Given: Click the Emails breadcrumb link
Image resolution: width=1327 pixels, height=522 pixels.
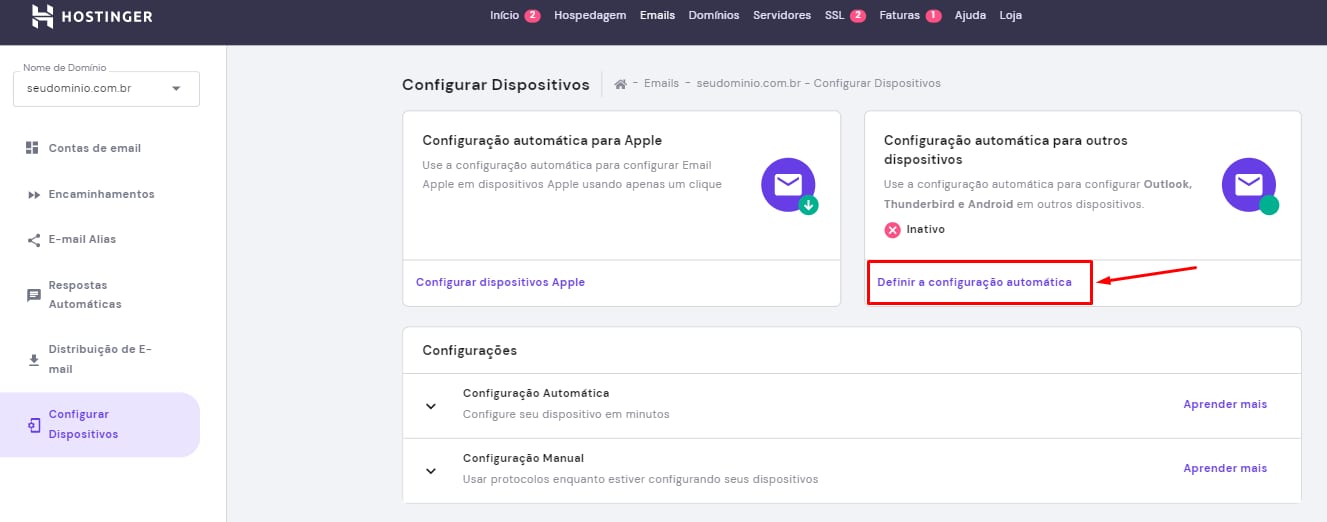Looking at the screenshot, I should click(662, 84).
